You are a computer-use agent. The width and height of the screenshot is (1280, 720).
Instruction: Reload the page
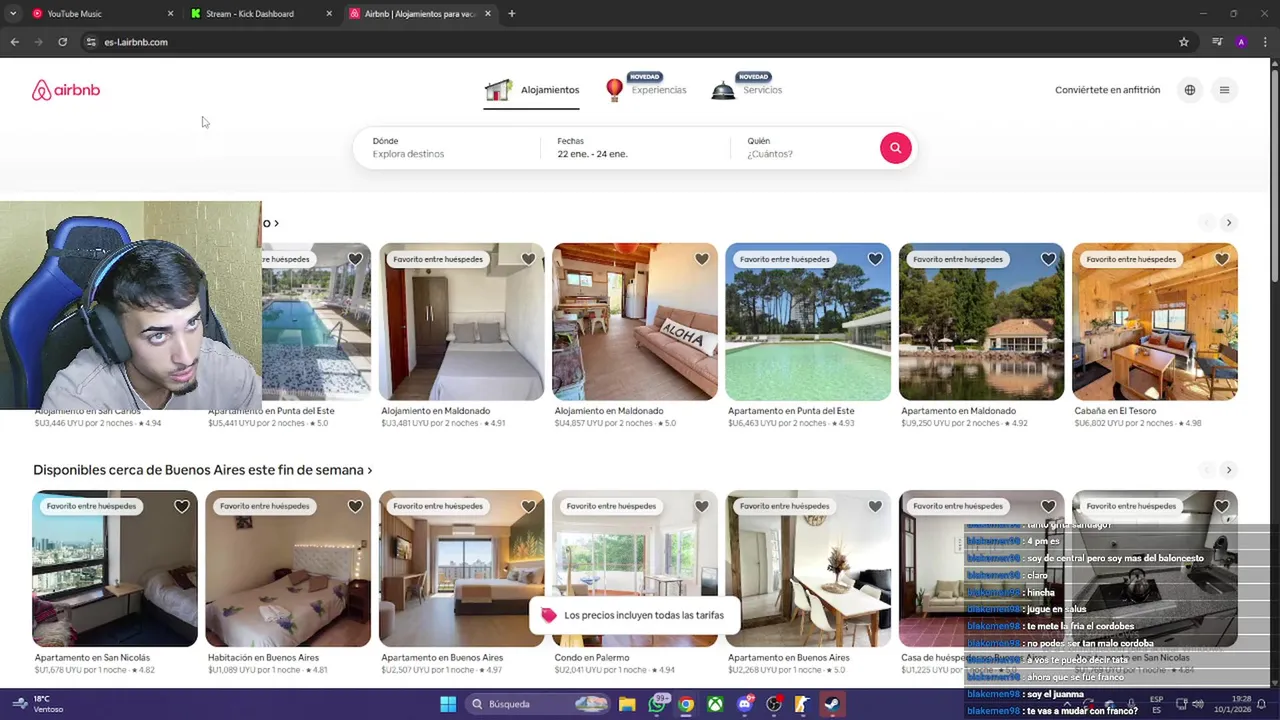62,42
